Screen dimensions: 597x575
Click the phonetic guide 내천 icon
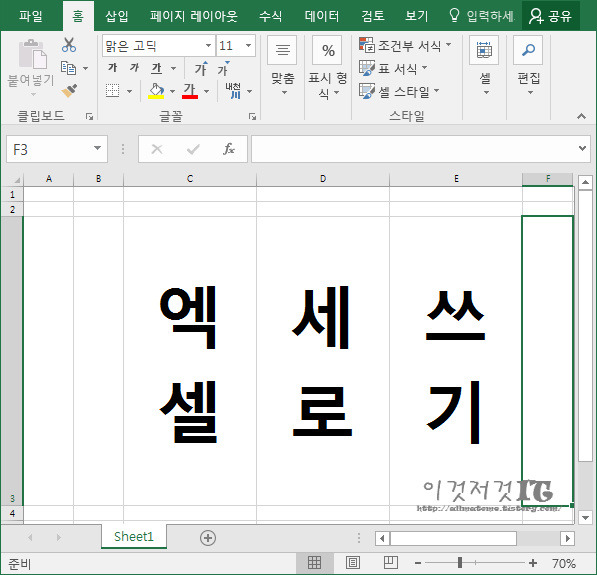[x=233, y=91]
